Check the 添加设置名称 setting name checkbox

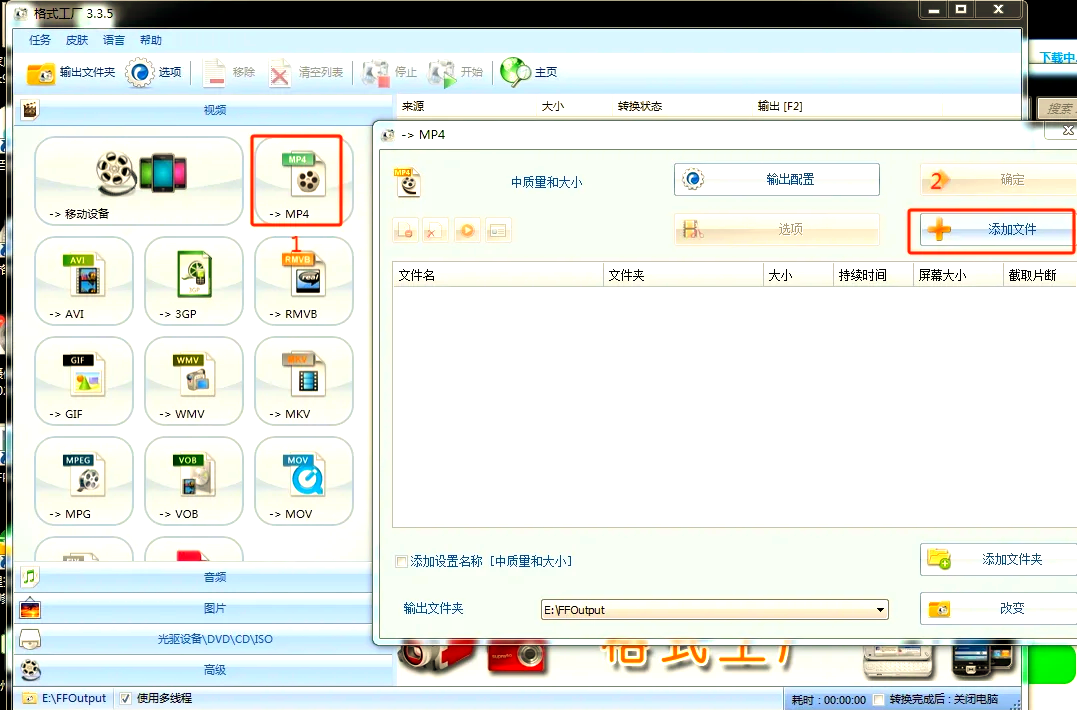[402, 562]
